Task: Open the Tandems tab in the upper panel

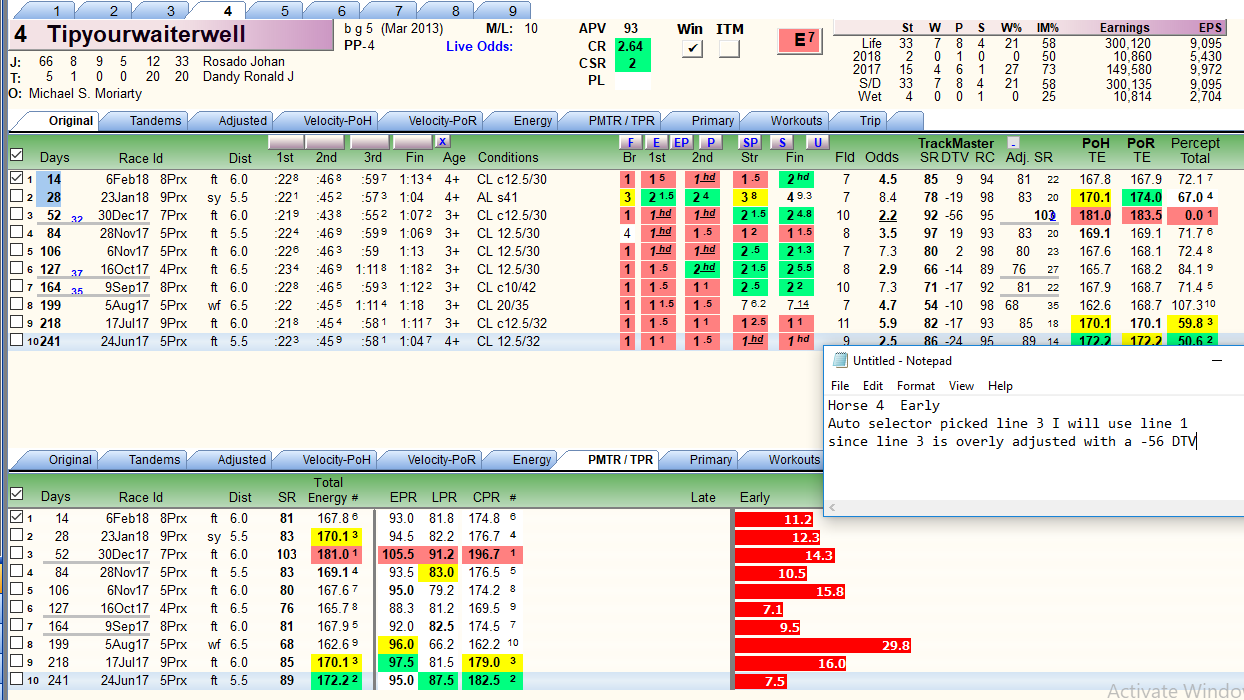Action: tap(155, 121)
